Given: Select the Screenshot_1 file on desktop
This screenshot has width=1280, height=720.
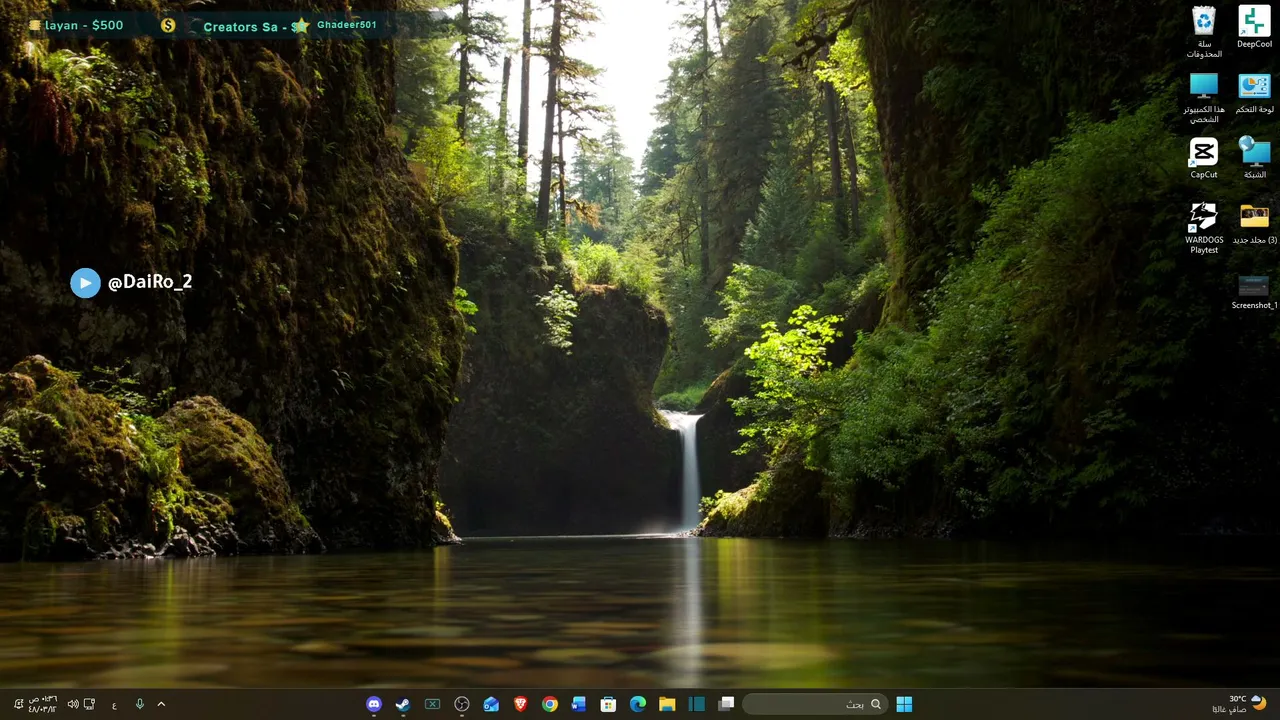Looking at the screenshot, I should [1254, 291].
